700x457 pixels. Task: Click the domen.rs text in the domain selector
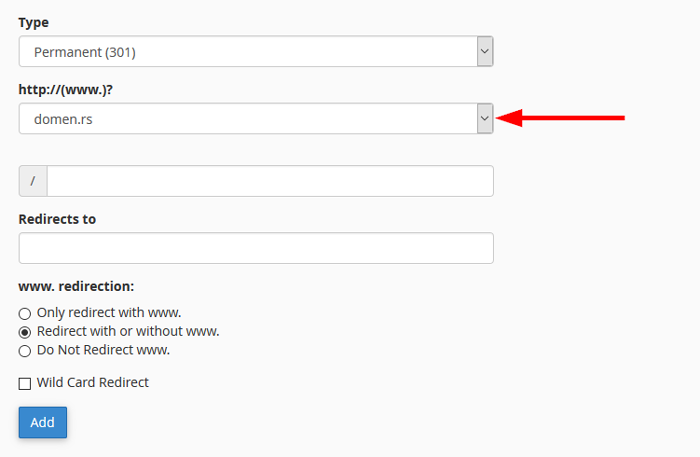pos(63,119)
